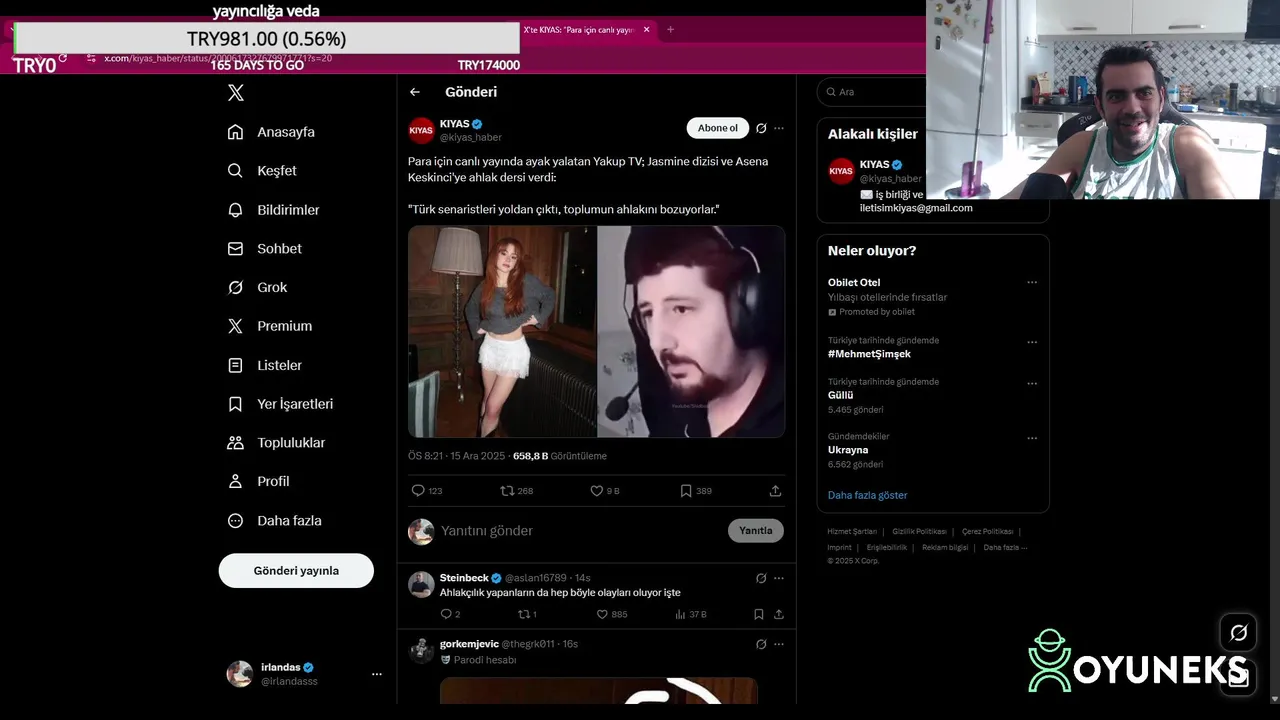Open a new browser tab
Viewport: 1280px width, 720px height.
670,30
